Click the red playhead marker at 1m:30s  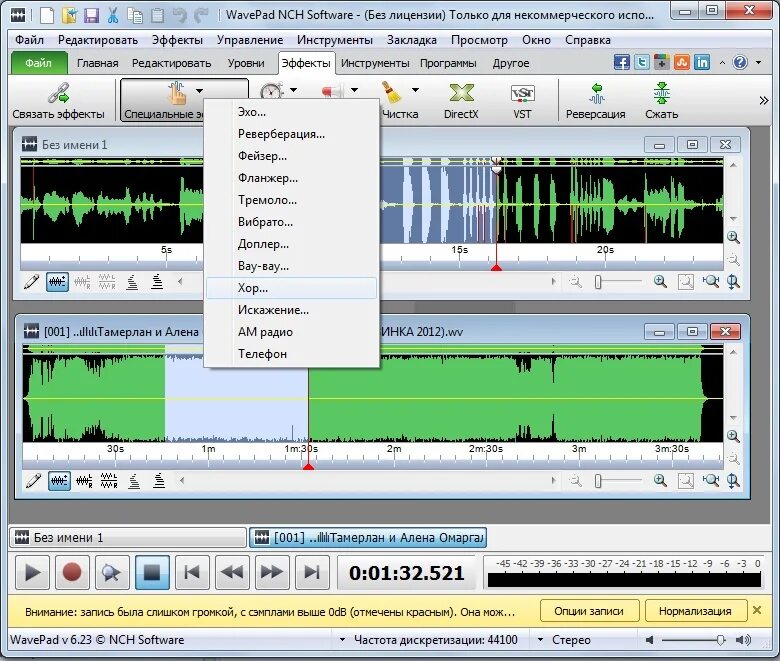(308, 466)
